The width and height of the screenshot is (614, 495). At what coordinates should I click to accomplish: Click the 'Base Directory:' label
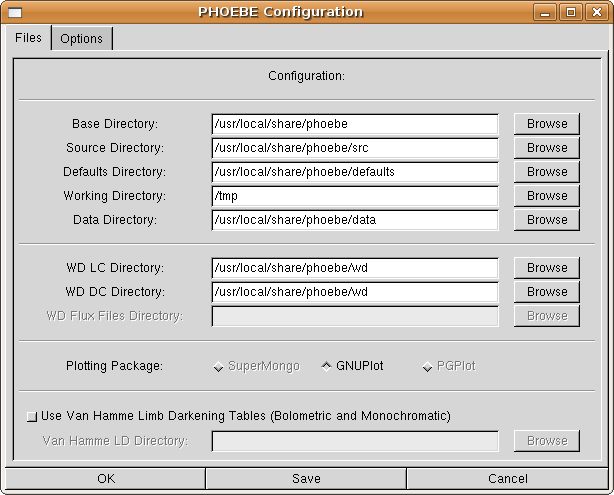[x=115, y=124]
